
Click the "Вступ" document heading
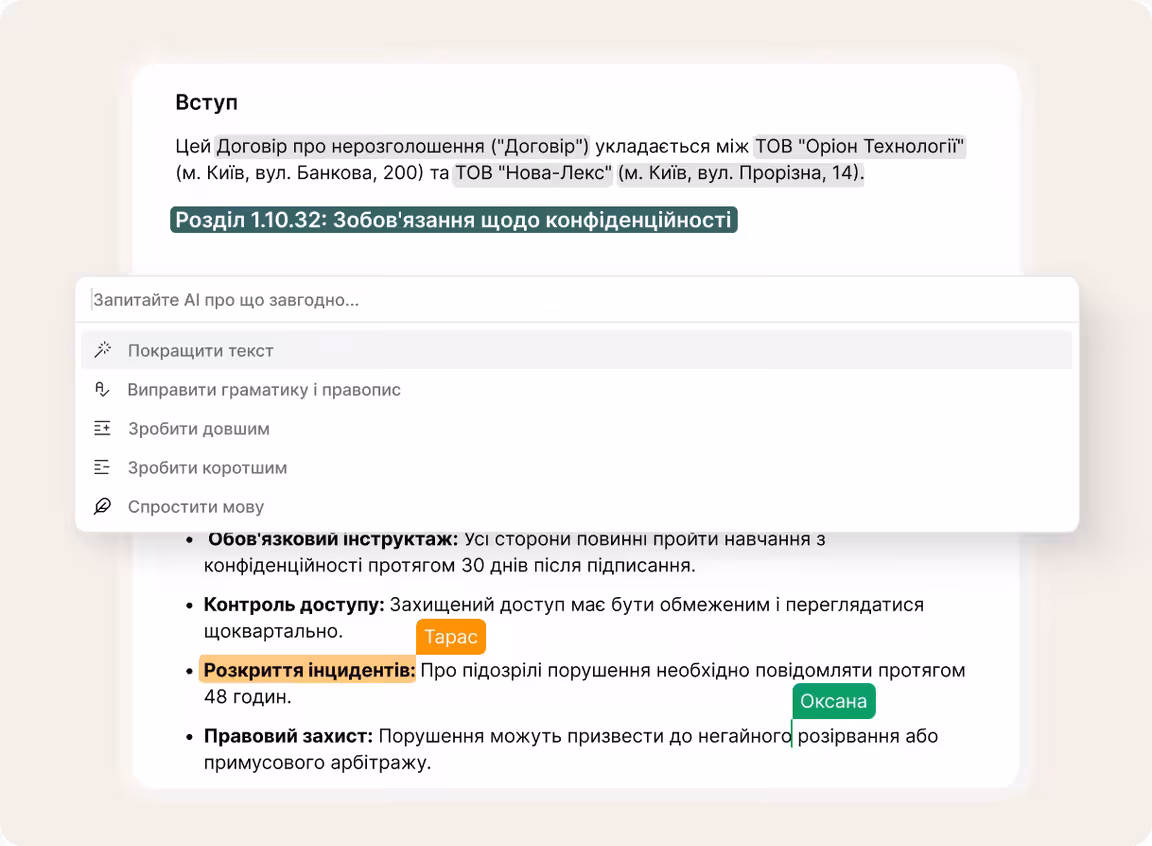(x=202, y=101)
